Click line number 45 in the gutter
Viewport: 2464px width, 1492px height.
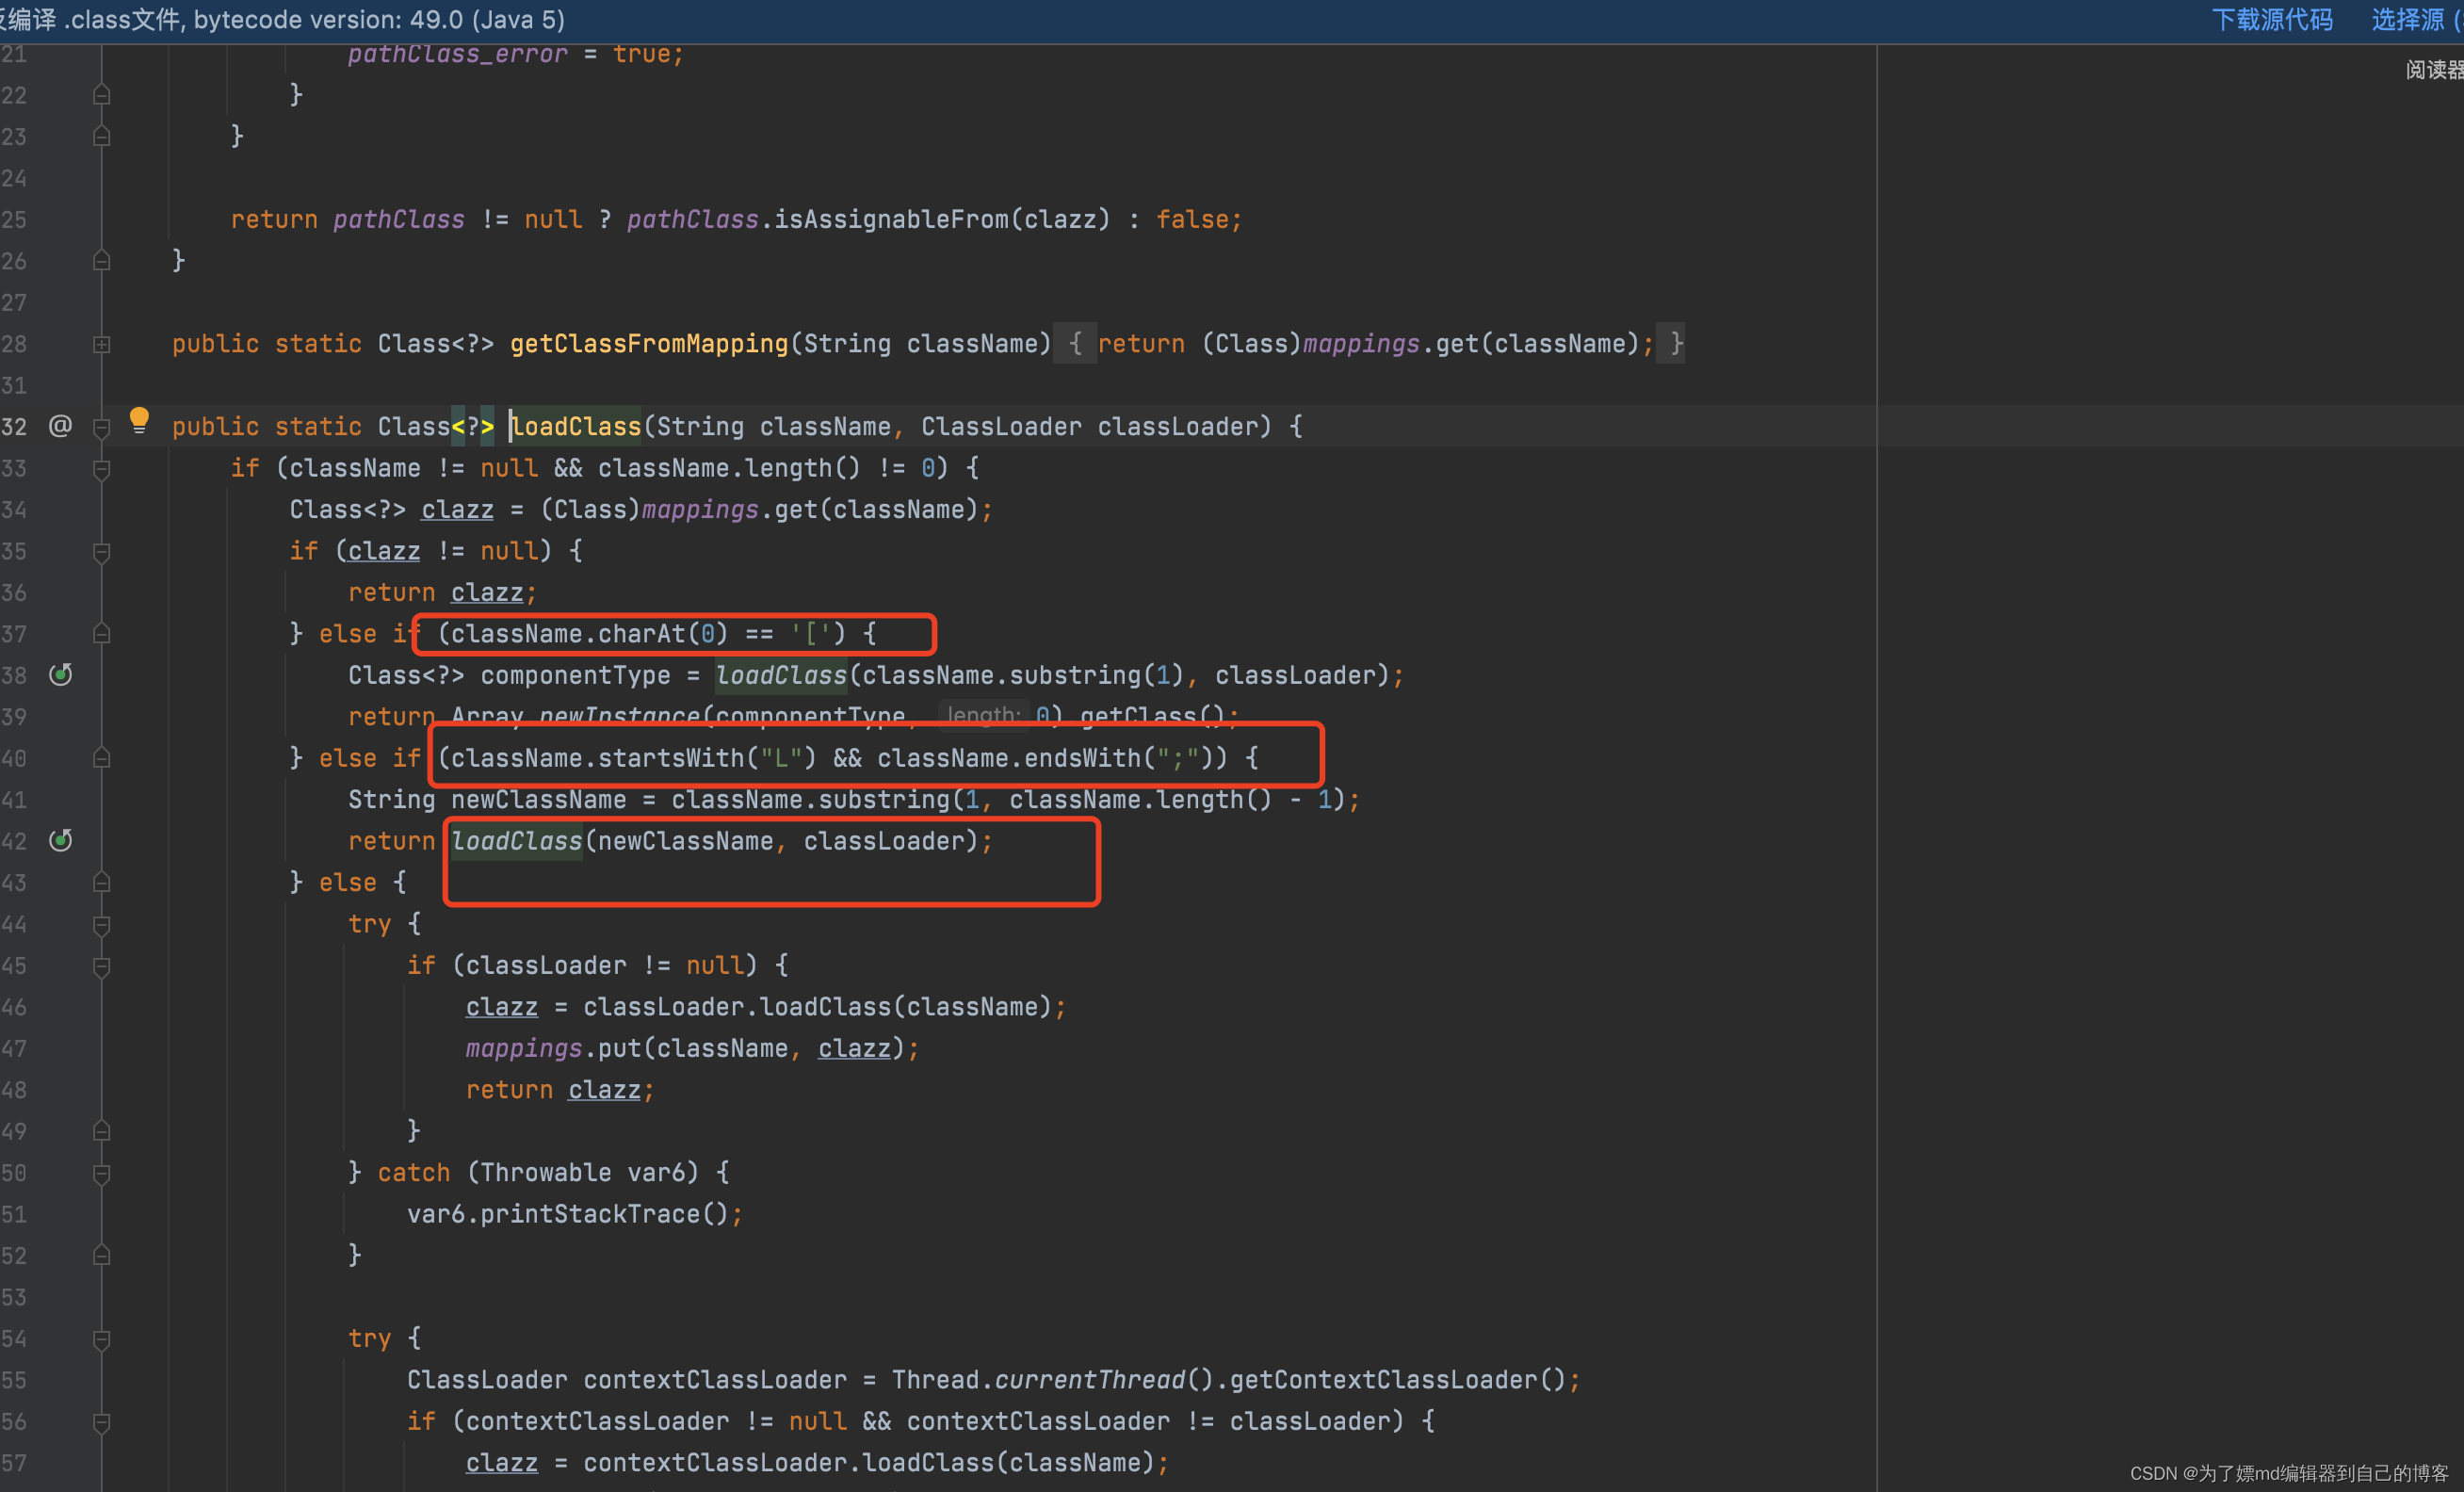(14, 966)
